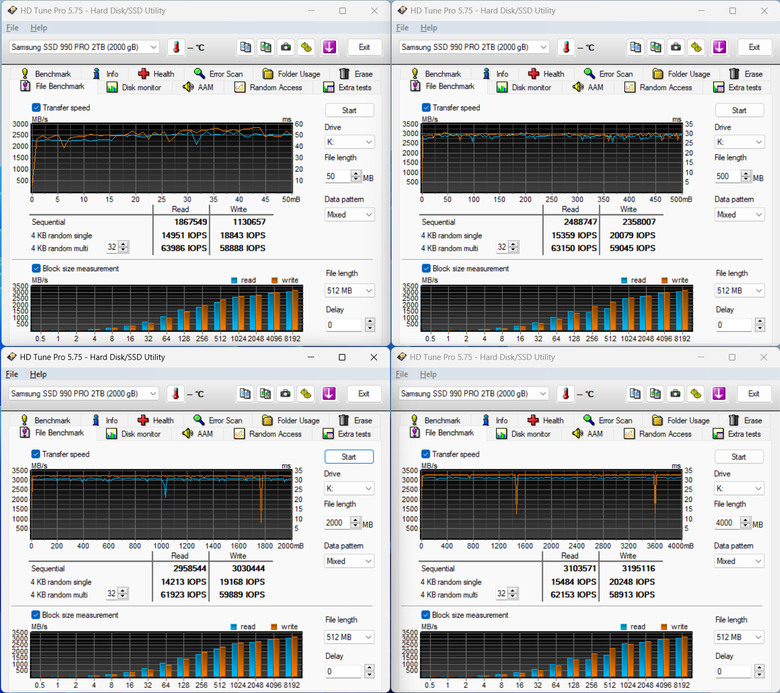Click file length field showing 4000
780x693 pixels.
(728, 523)
